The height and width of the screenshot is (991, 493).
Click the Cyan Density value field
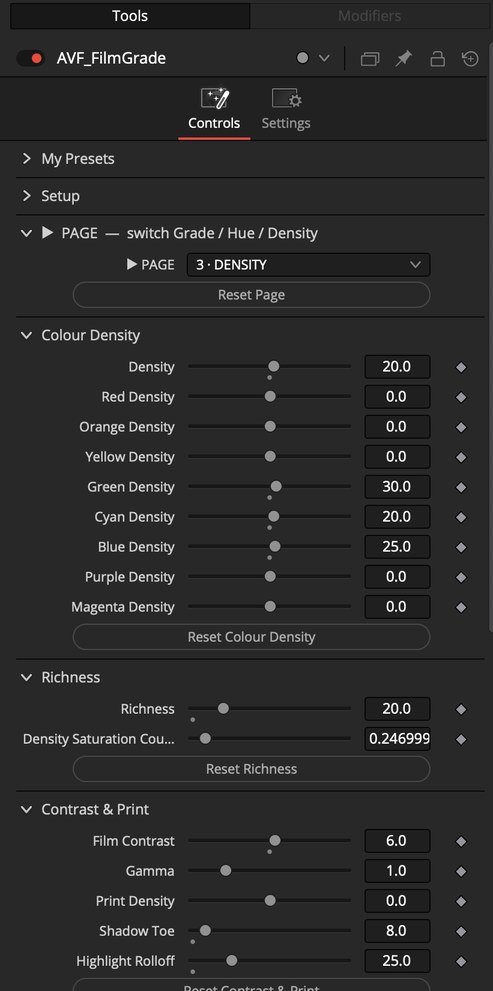(397, 516)
